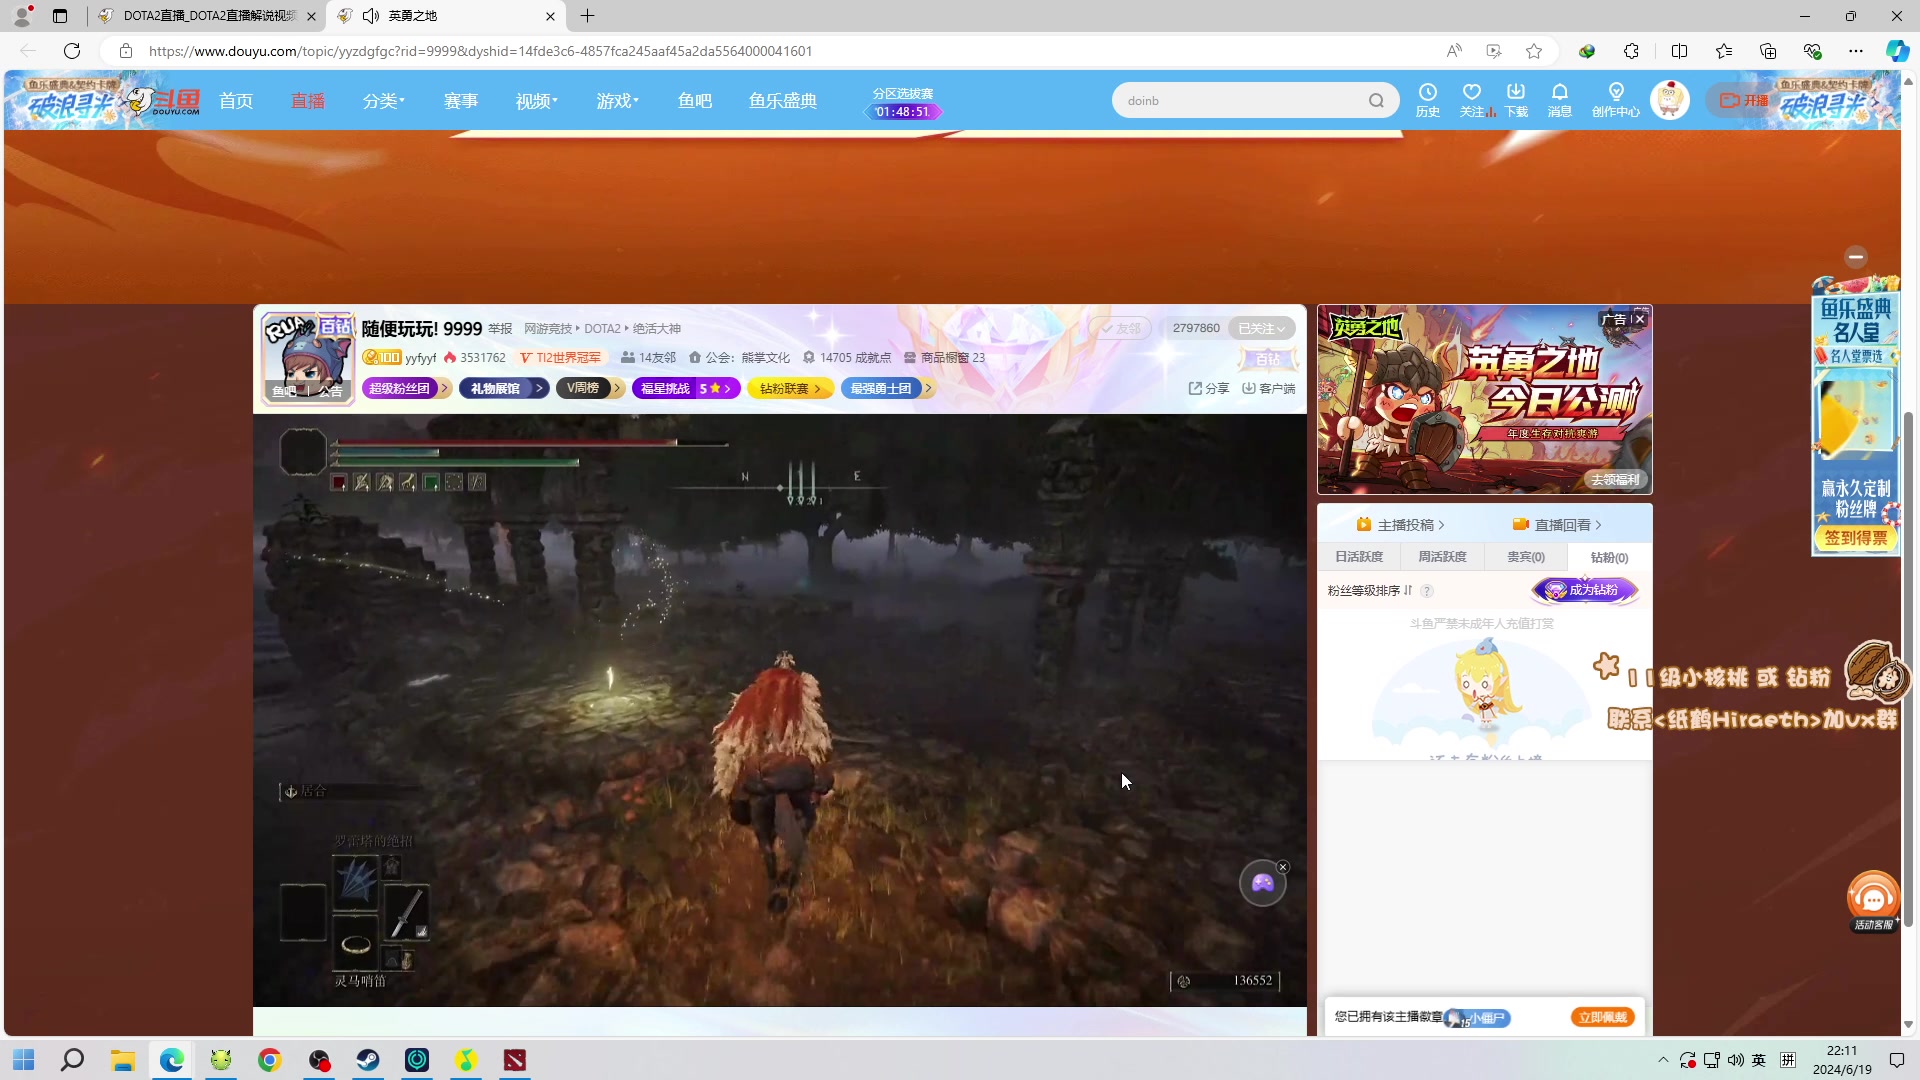Viewport: 1920px width, 1080px height.
Task: Click the 关注 heart icon in header
Action: click(1471, 93)
